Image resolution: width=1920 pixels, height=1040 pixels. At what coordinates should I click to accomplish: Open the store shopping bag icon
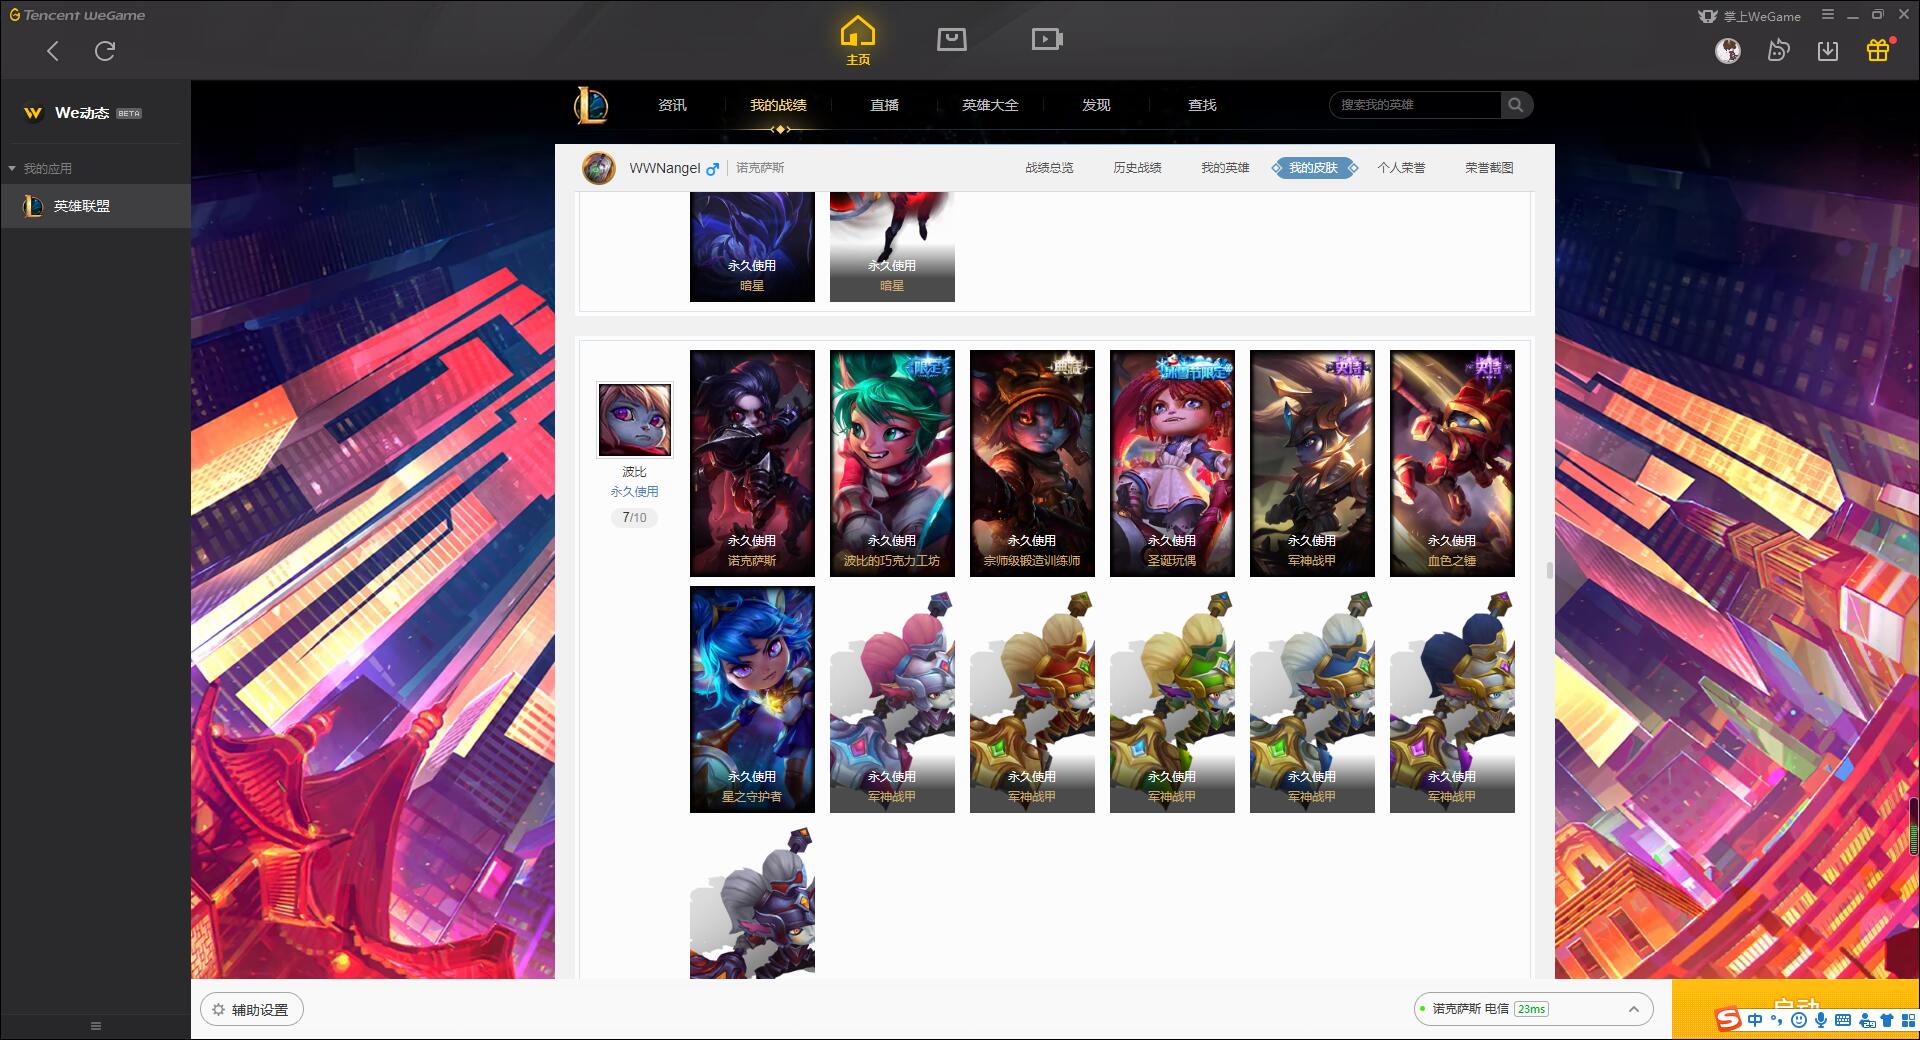[x=951, y=39]
